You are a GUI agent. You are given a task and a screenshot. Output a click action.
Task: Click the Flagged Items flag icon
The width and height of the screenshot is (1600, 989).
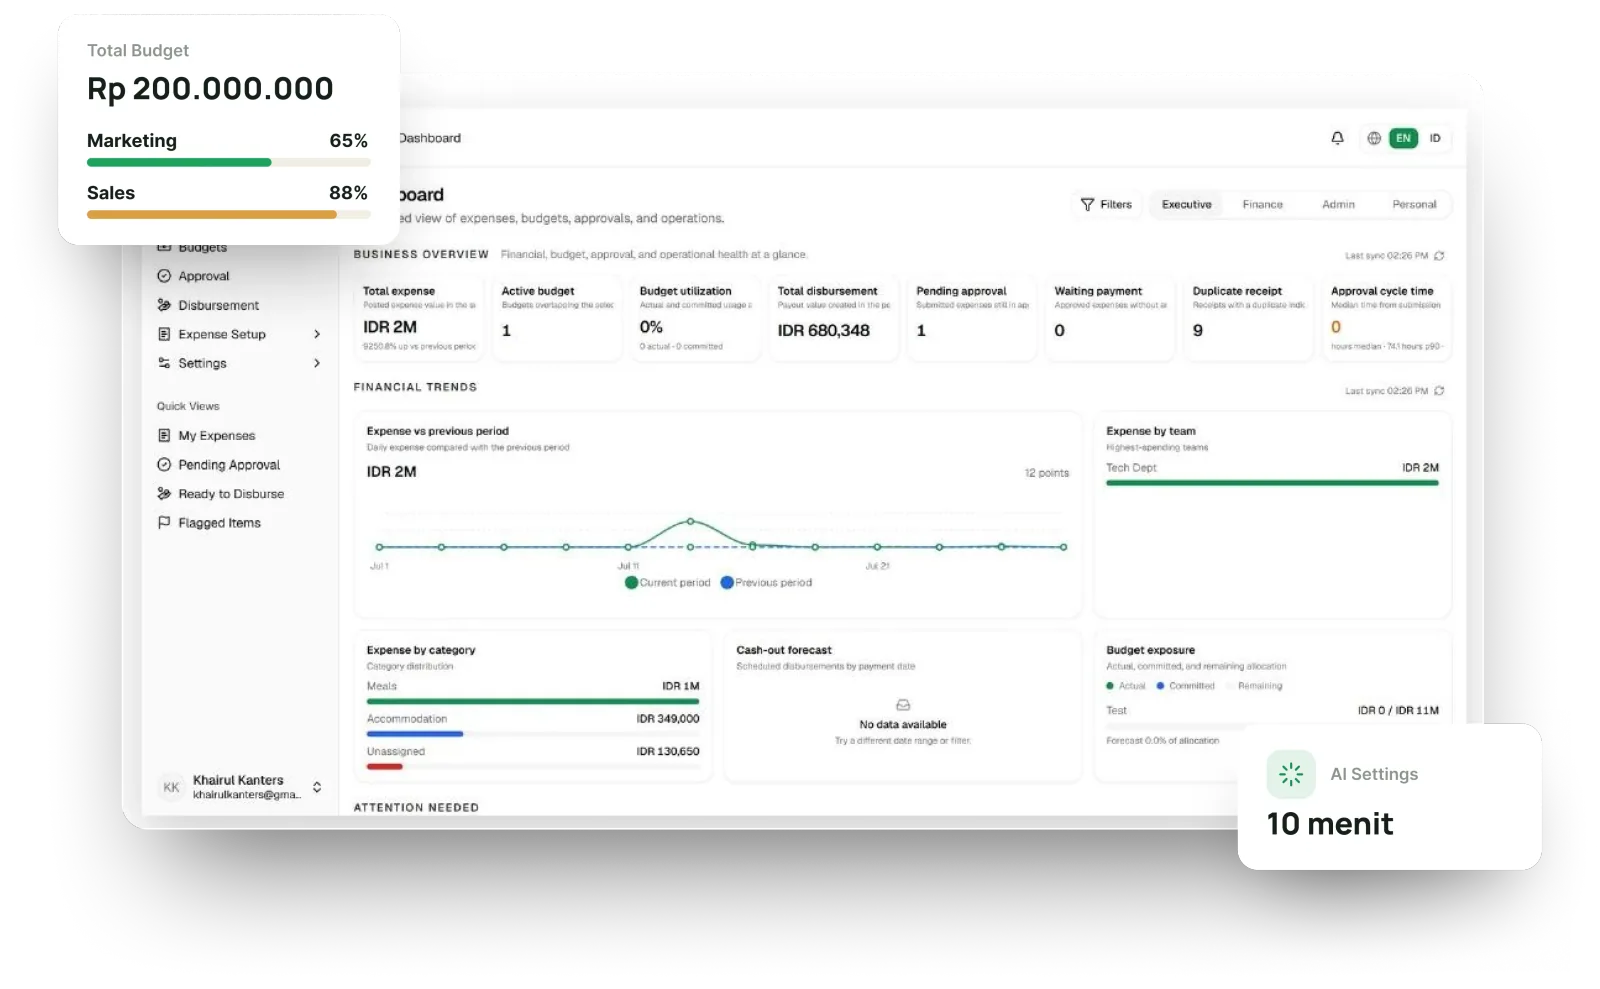tap(164, 522)
